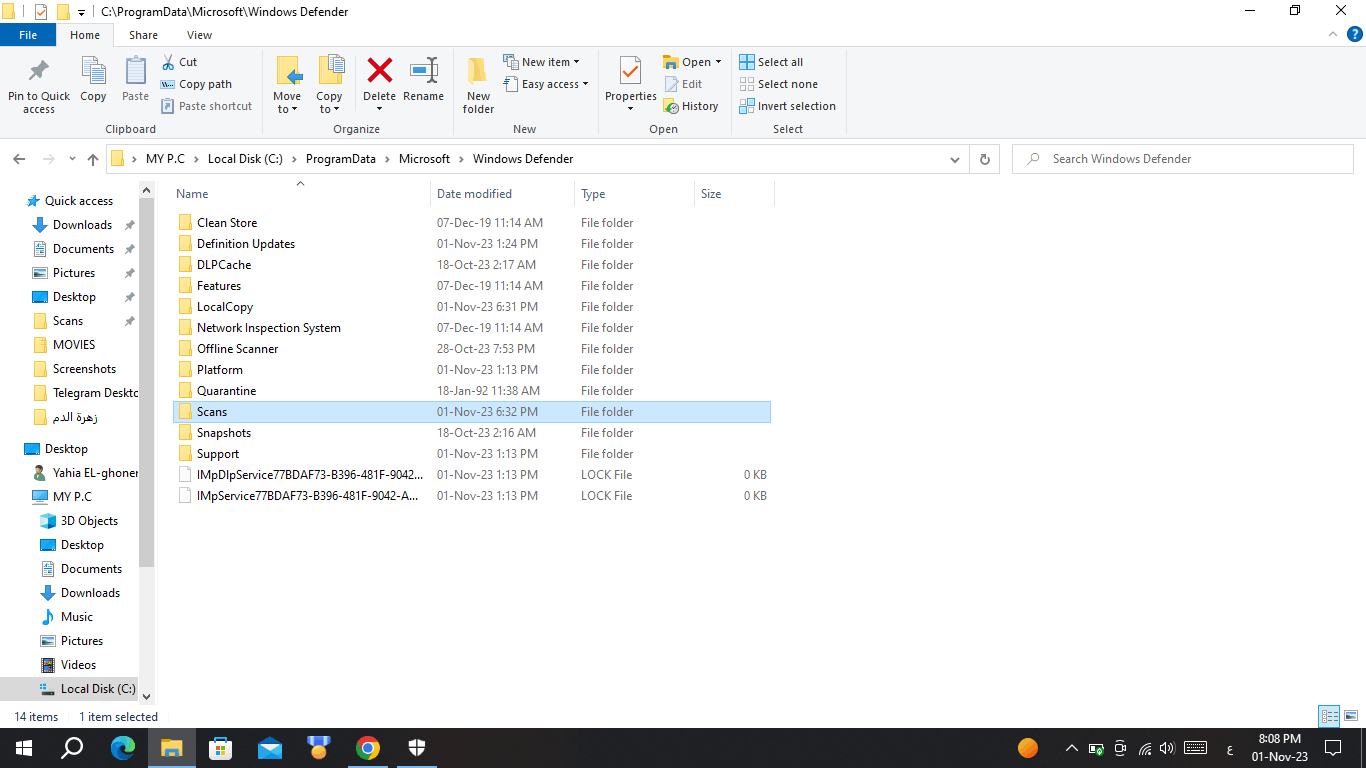Select 3D Objects under MY P.C
1366x768 pixels.
tap(89, 521)
